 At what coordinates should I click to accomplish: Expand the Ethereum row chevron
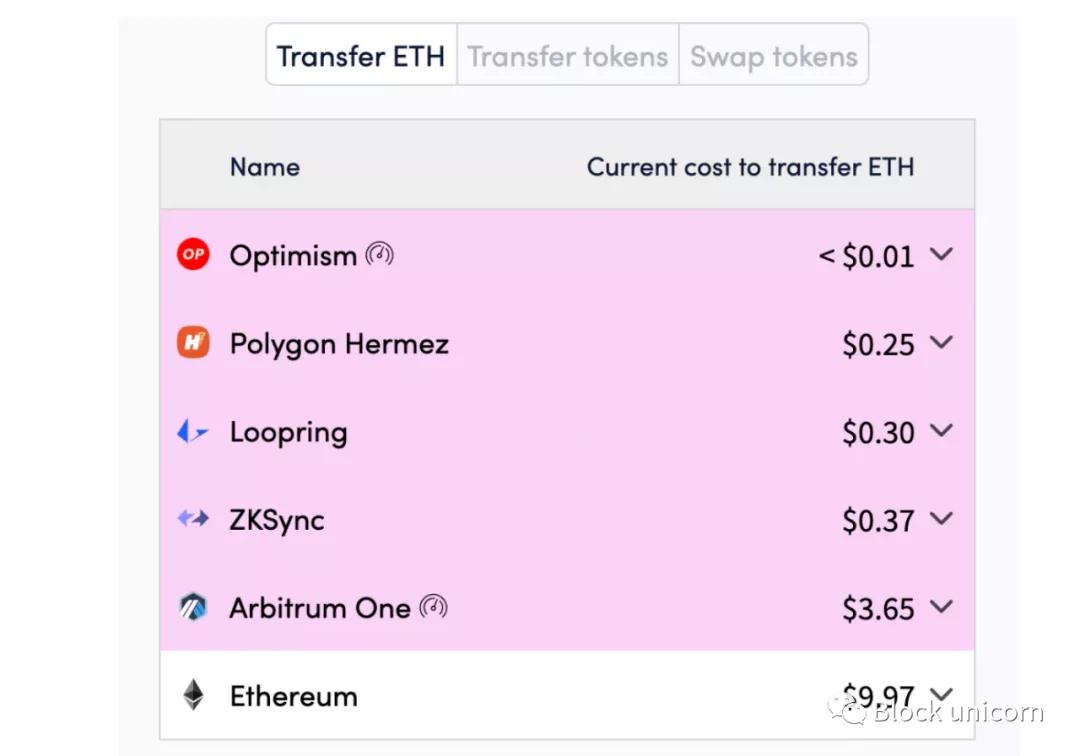pos(940,694)
